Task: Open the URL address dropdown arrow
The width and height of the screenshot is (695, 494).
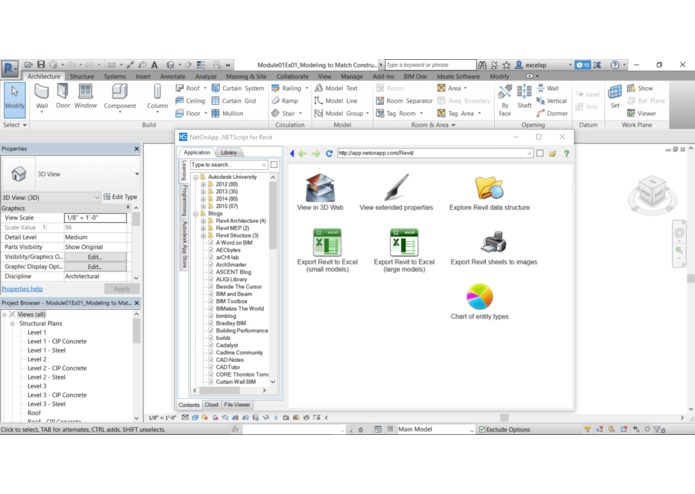Action: click(x=529, y=153)
